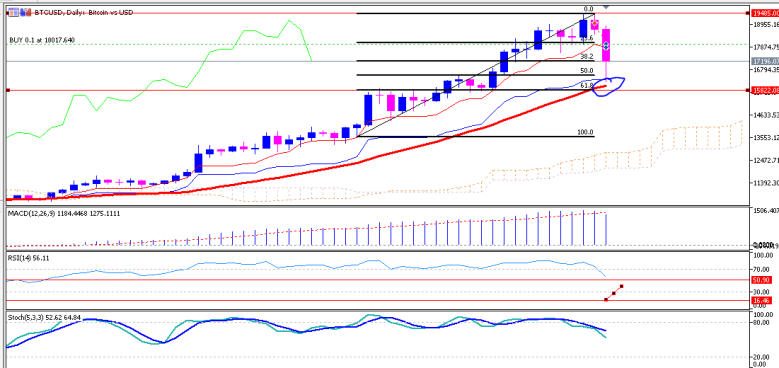
Task: Select the diagonal Fibonacci base trendline
Action: 477,74
